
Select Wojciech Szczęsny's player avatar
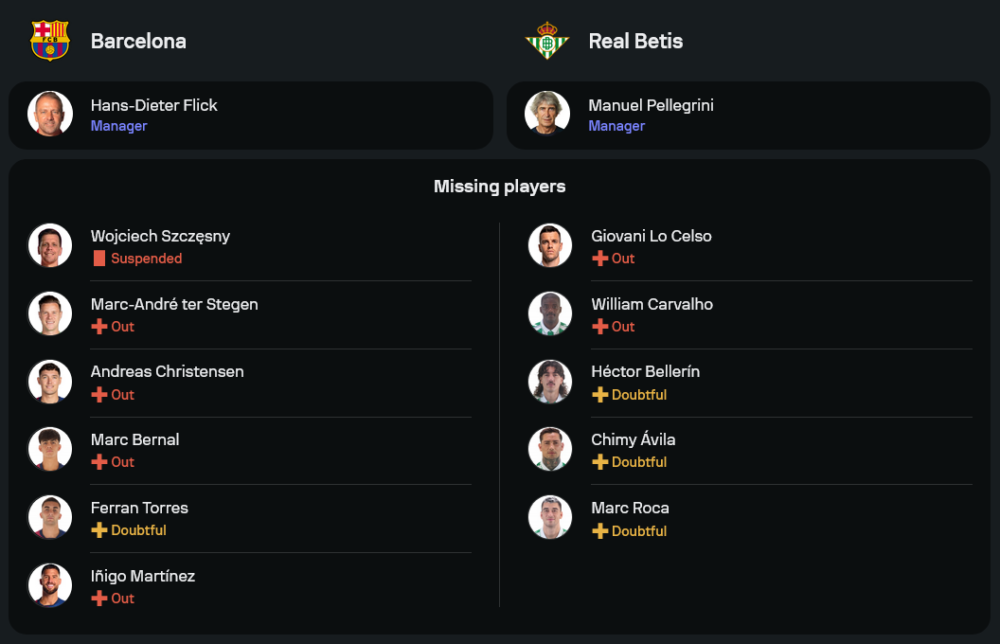coord(50,245)
